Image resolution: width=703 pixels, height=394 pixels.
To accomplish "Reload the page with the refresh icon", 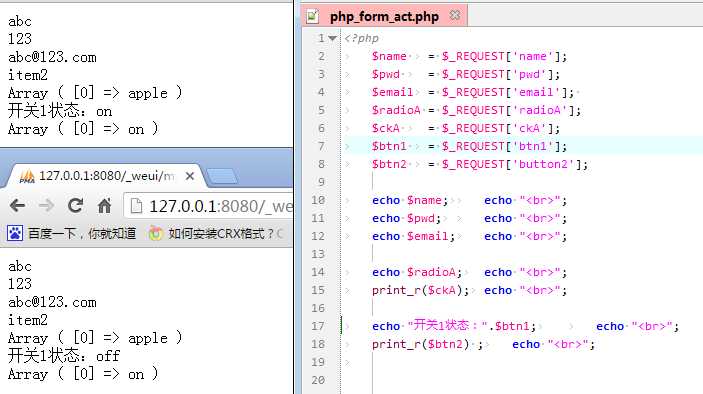I will click(x=75, y=205).
